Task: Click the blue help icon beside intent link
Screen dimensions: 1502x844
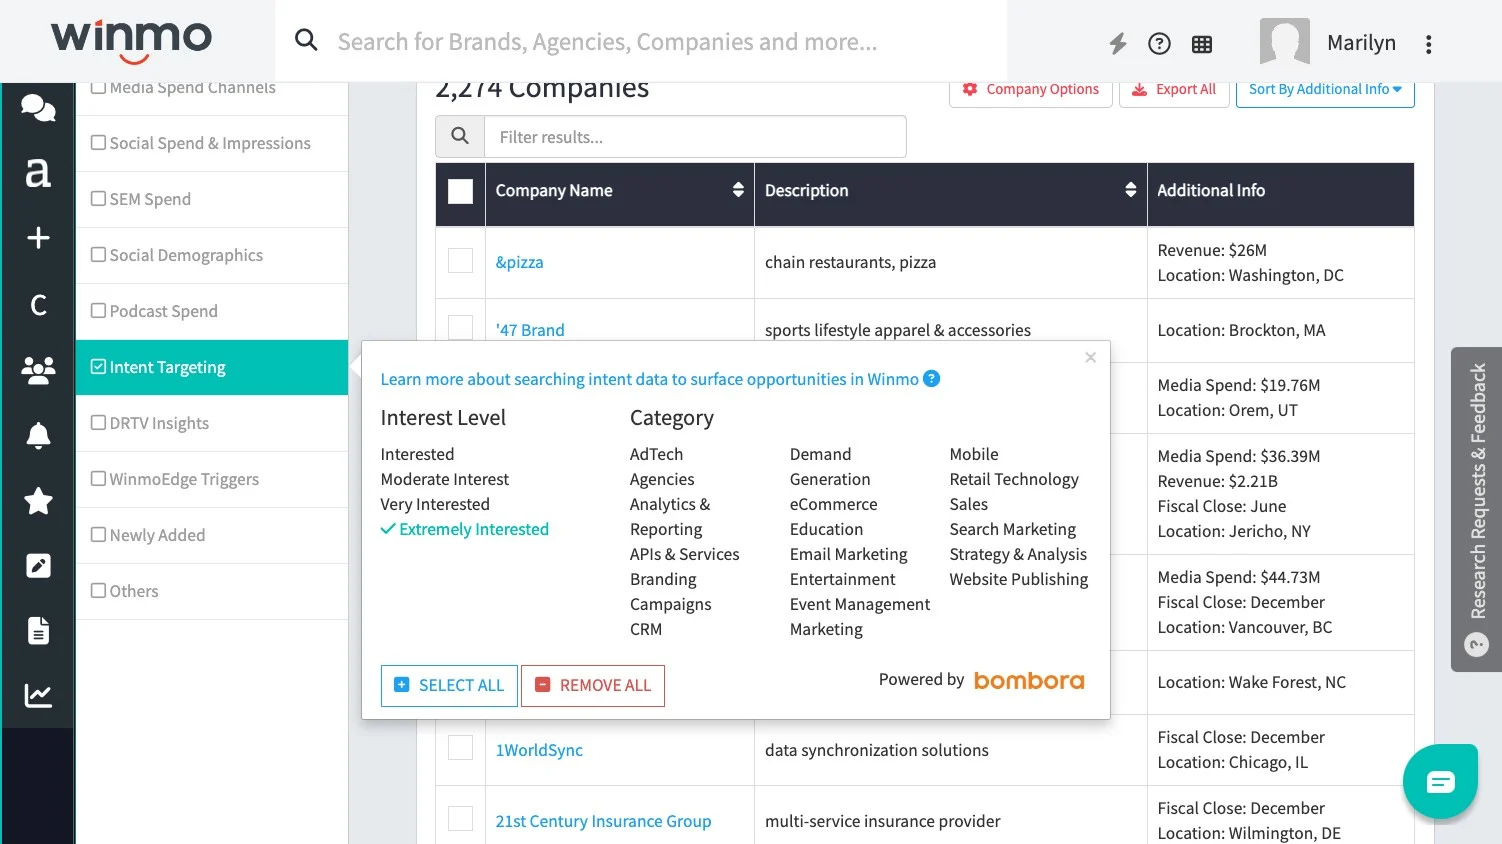Action: point(931,378)
